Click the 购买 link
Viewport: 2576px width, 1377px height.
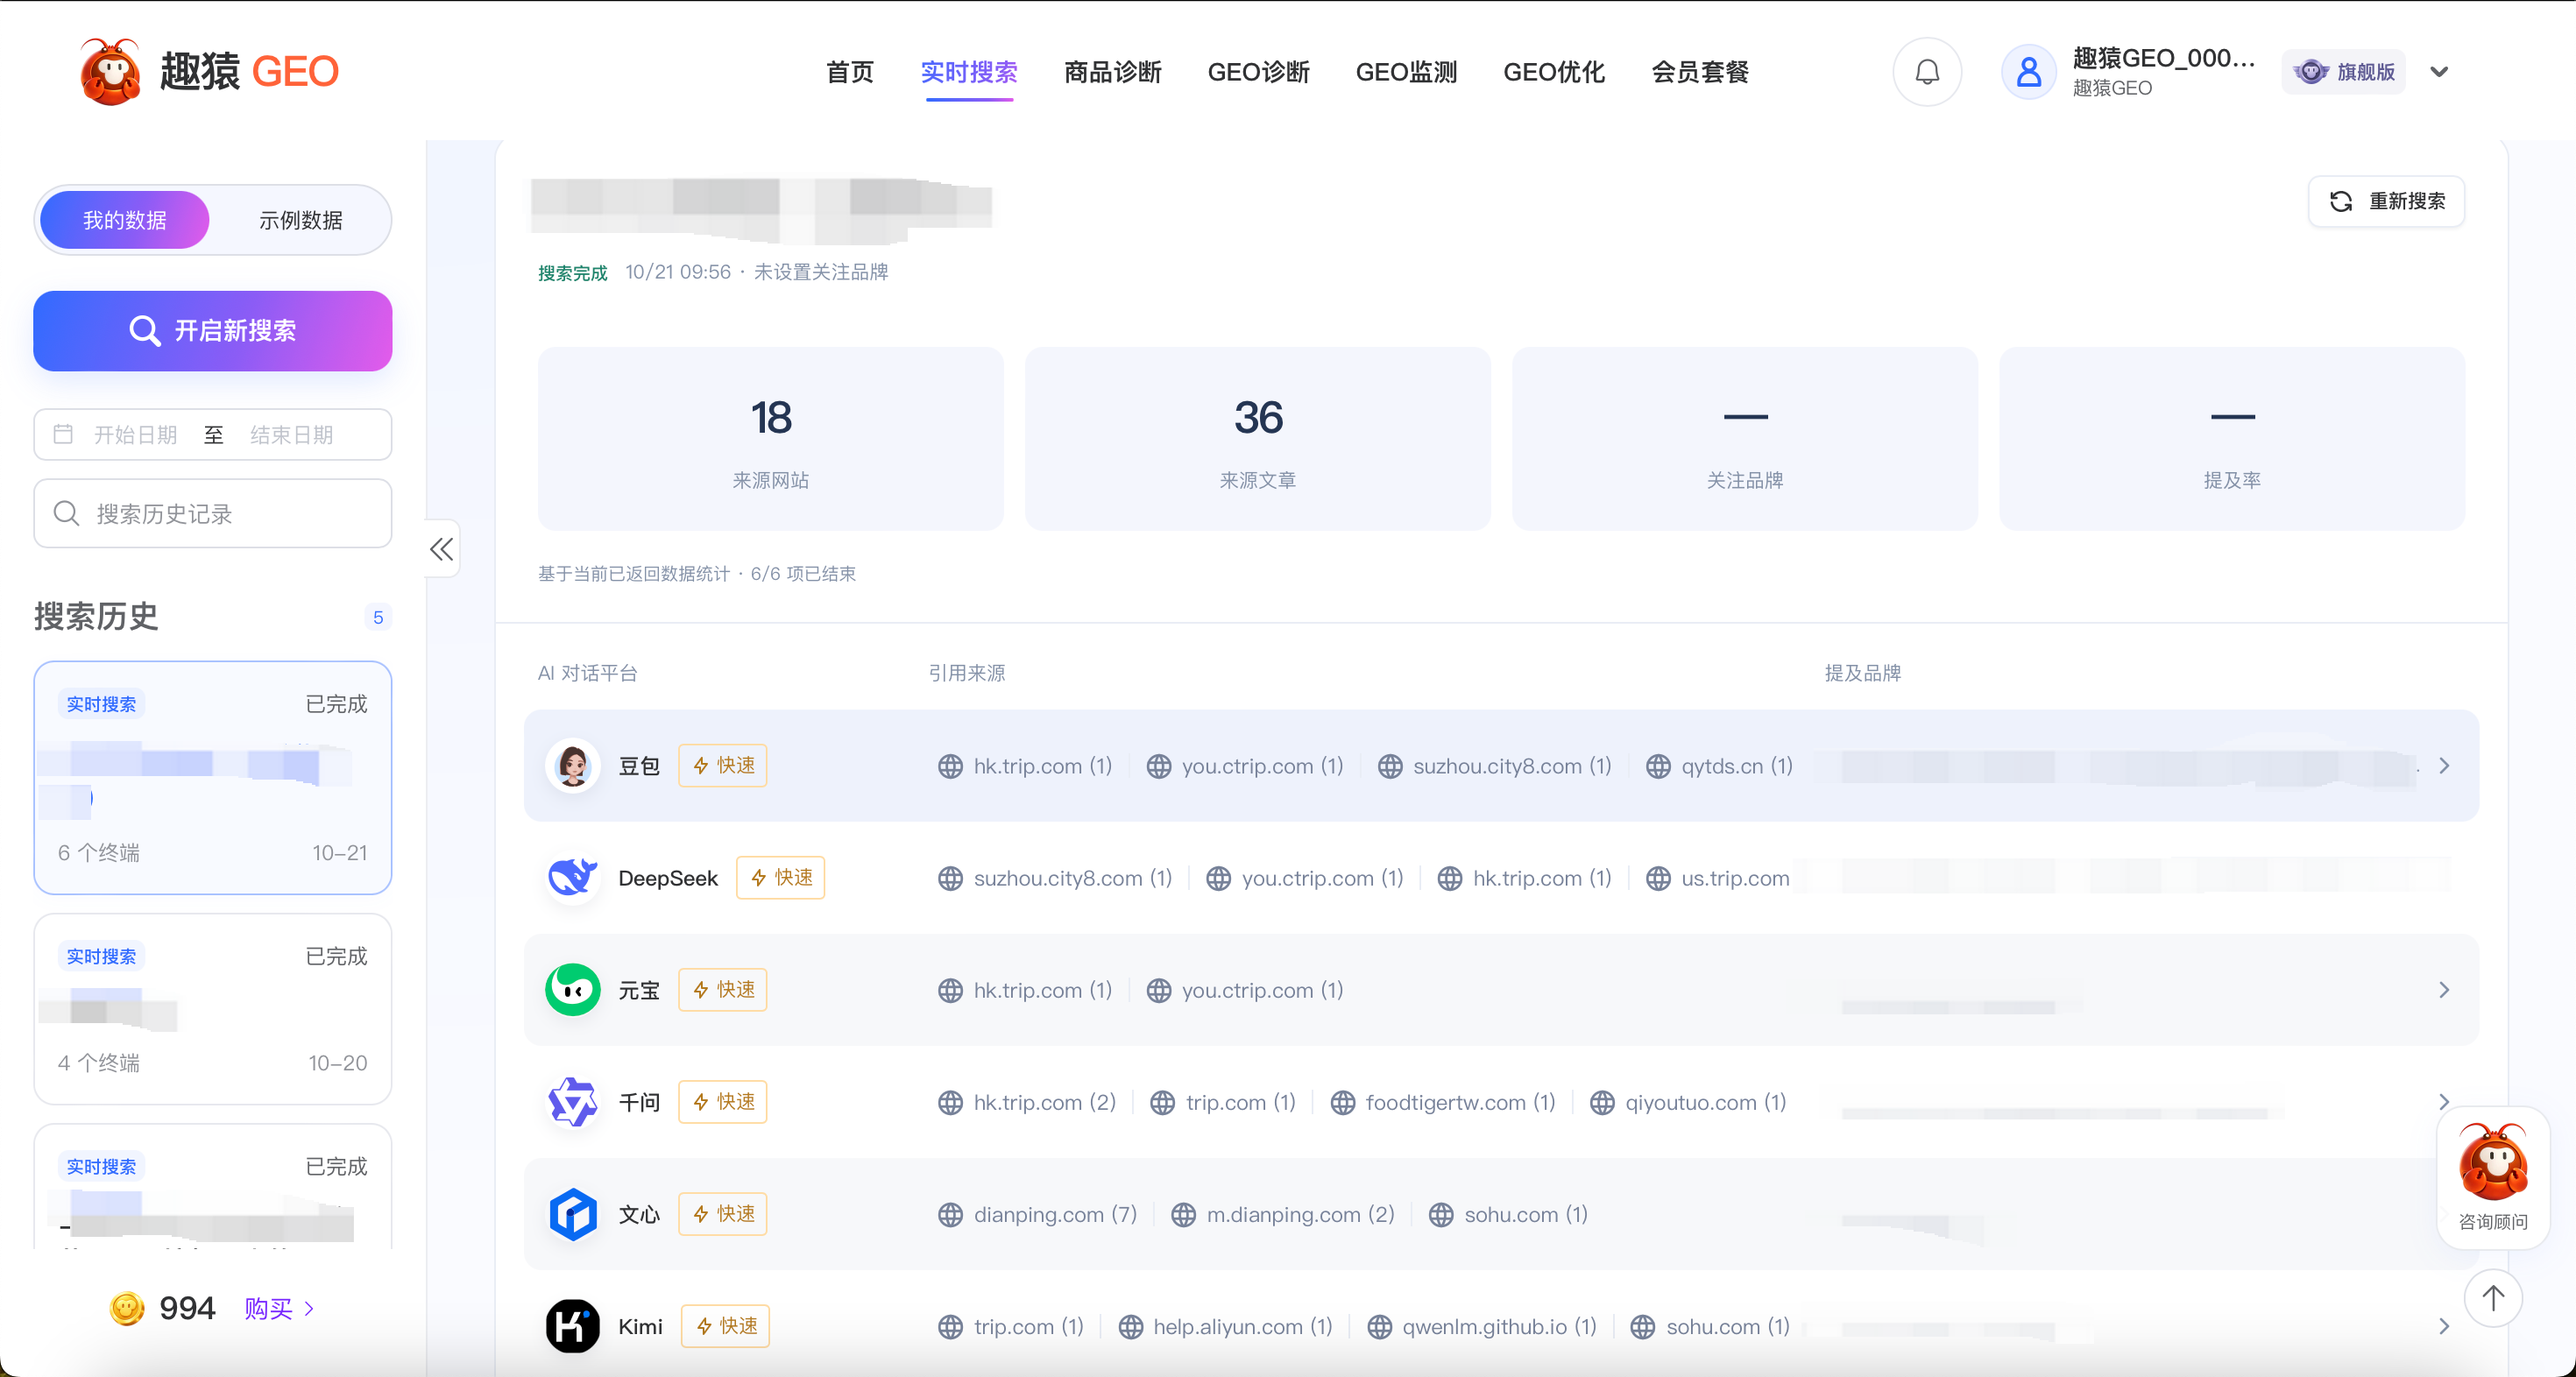click(x=279, y=1308)
